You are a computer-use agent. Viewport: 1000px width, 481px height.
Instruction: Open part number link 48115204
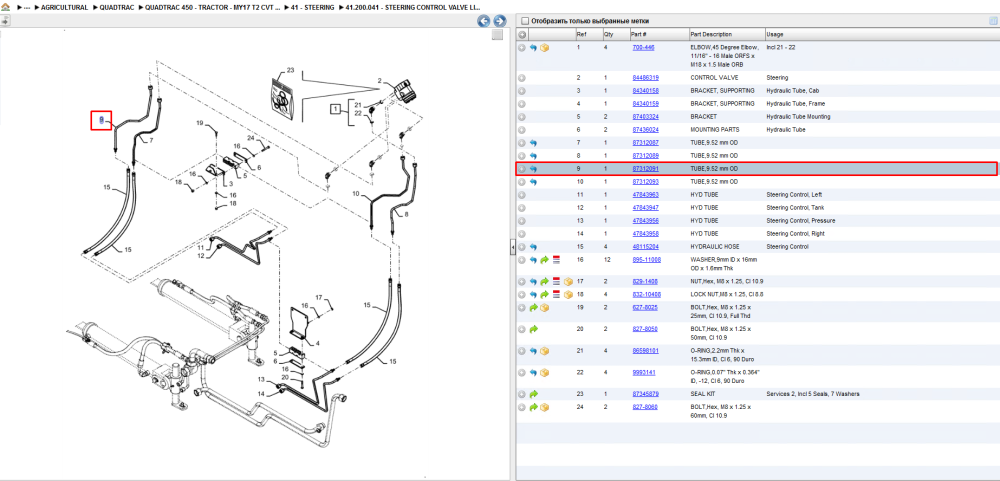pos(645,247)
